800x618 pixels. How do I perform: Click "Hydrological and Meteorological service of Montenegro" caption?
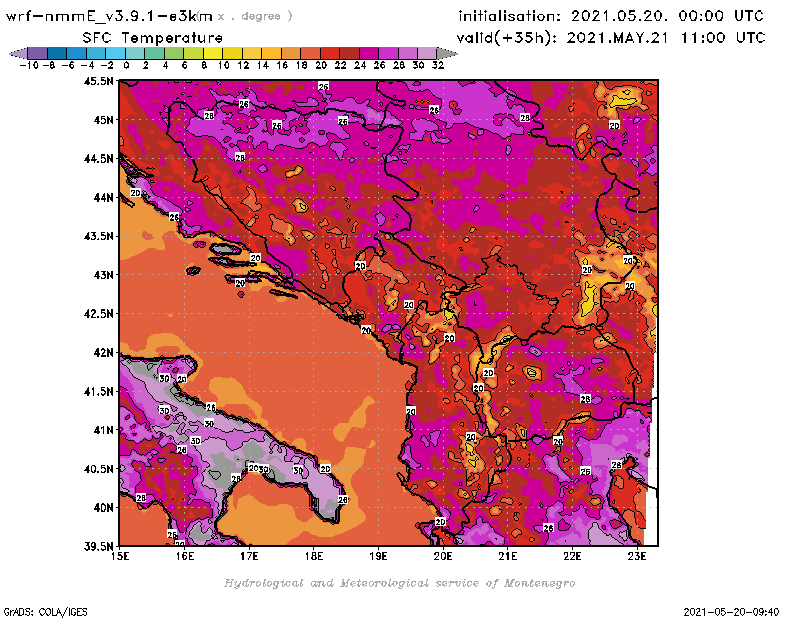coord(399,583)
